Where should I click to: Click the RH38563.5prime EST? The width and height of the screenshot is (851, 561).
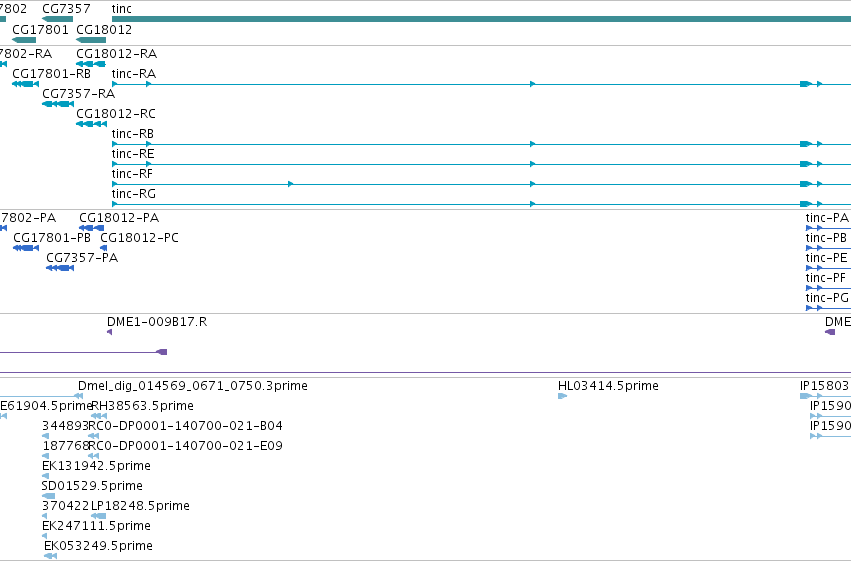coord(99,416)
